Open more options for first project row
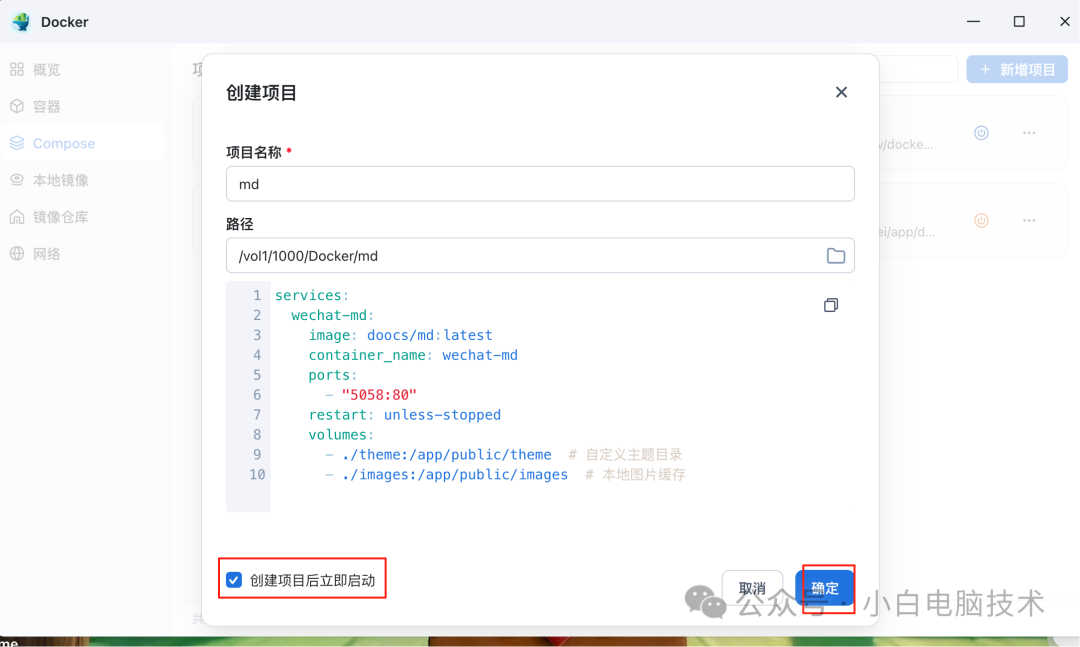Screen dimensions: 1080x647 (1029, 133)
